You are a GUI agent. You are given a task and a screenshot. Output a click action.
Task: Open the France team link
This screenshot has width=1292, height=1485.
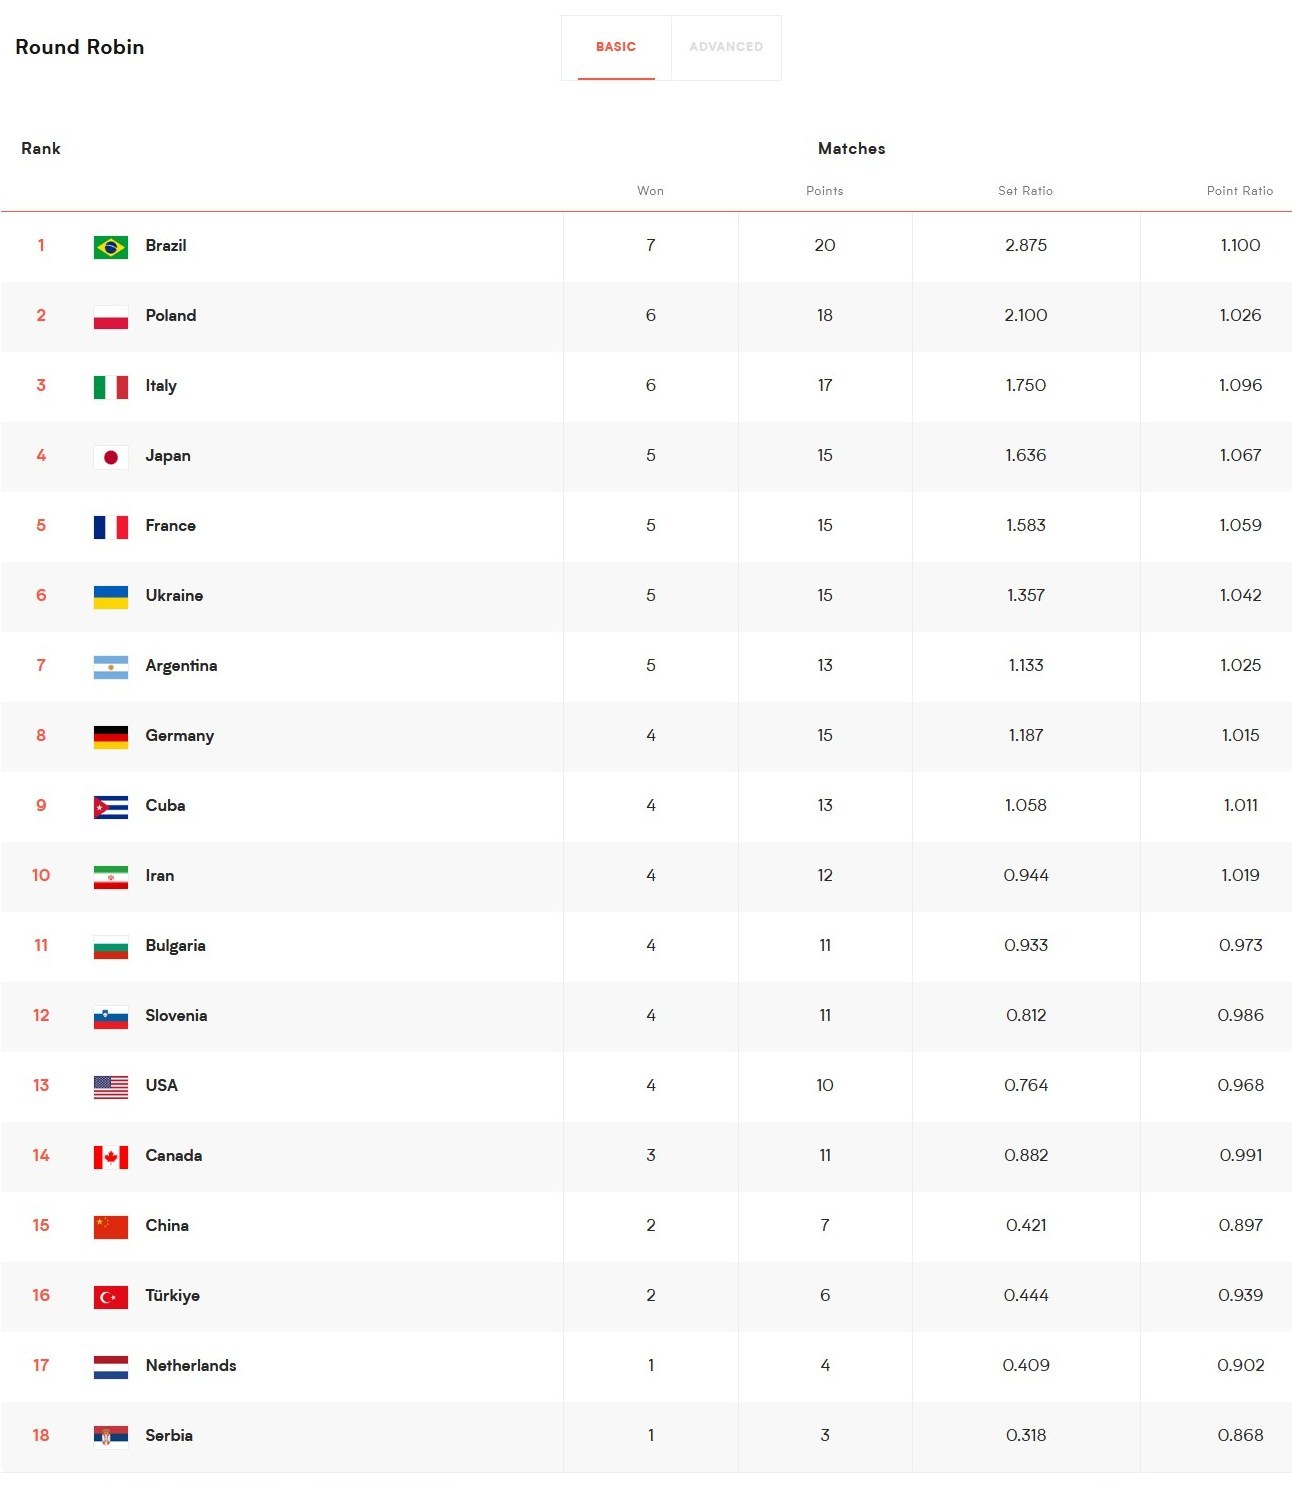pyautogui.click(x=170, y=525)
